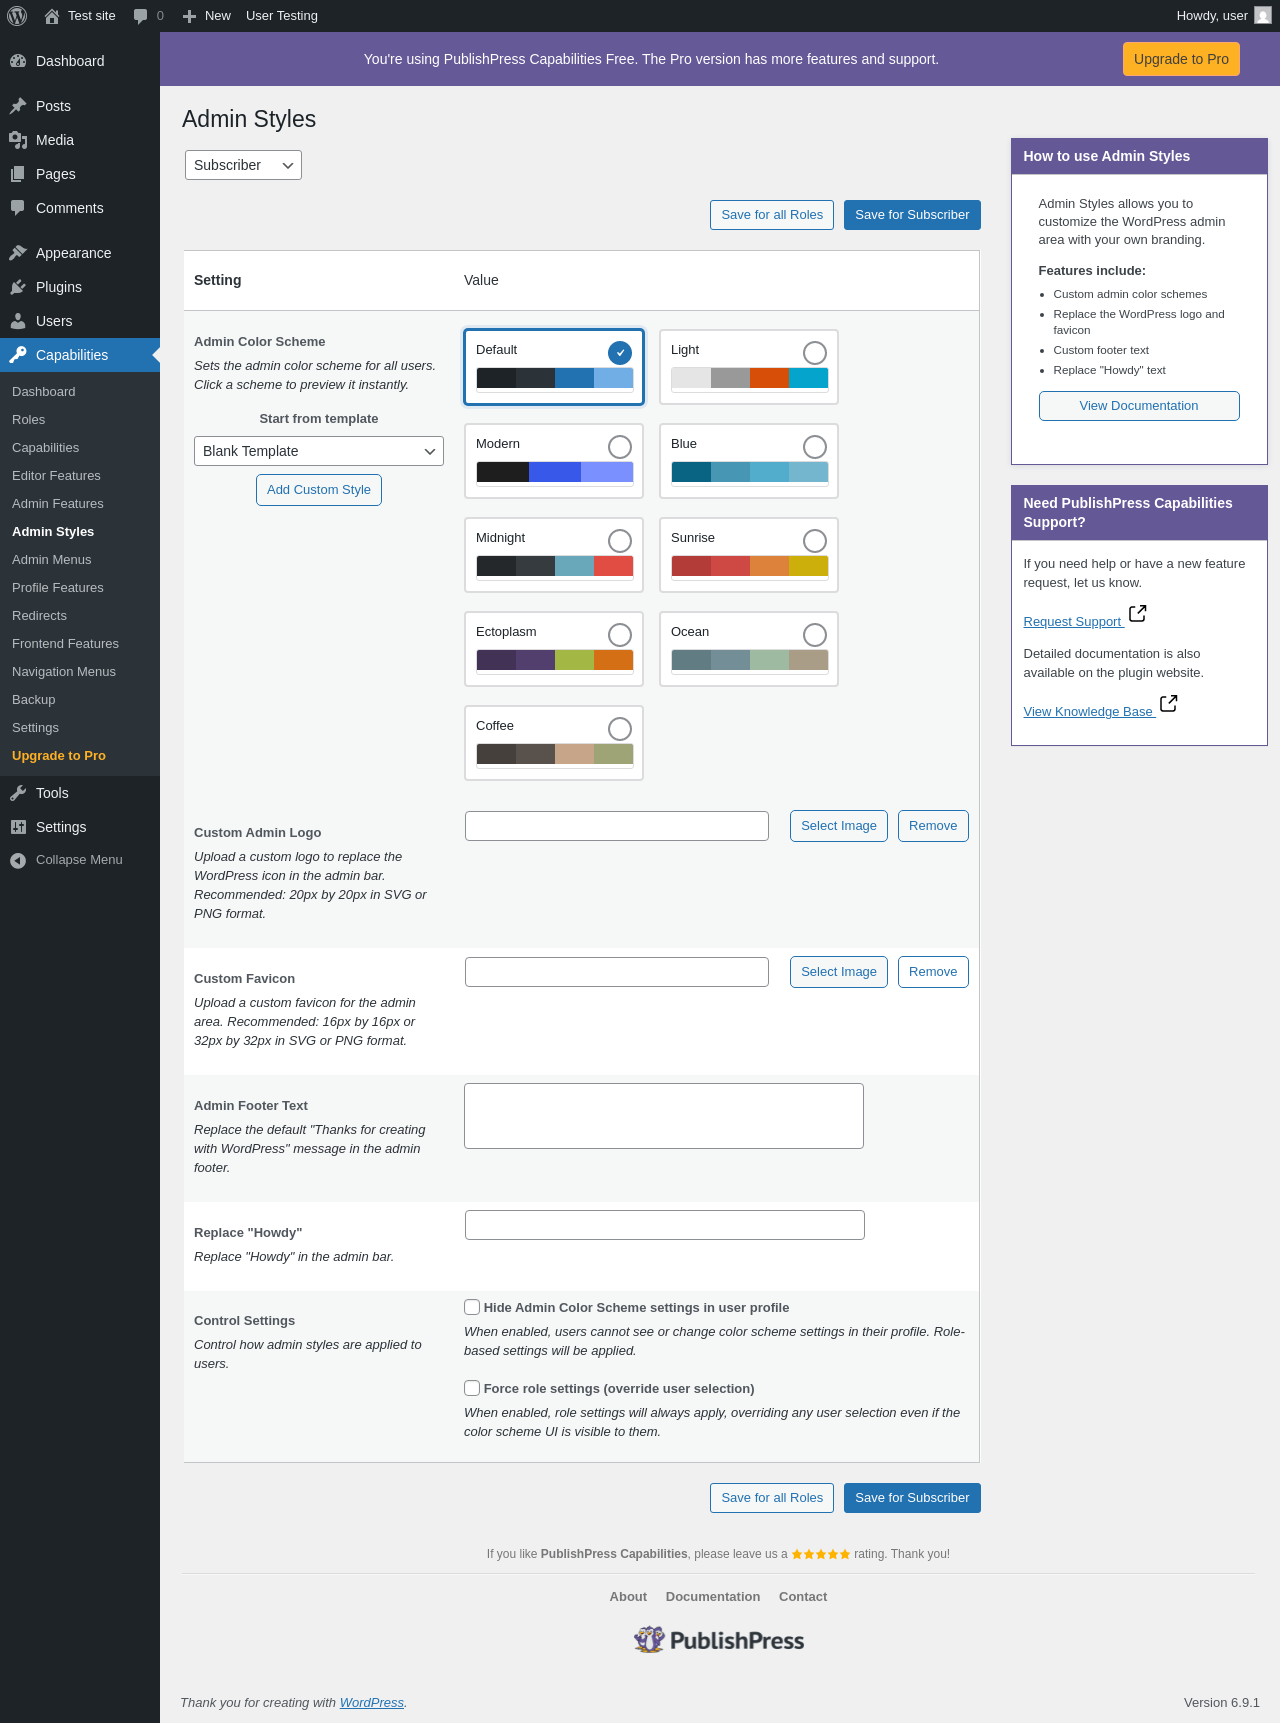The width and height of the screenshot is (1280, 1723).
Task: Open the Editor Features submenu item
Action: pos(56,476)
